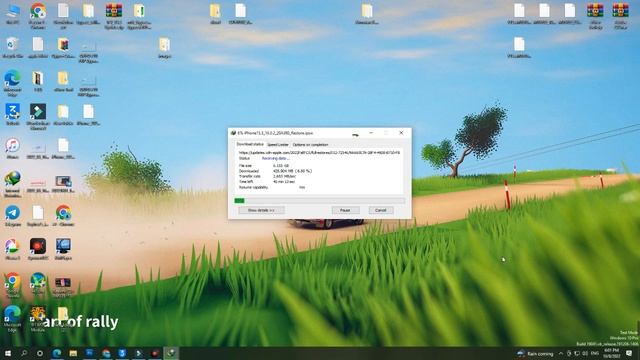Click the green download progress bar
Screen dimensions: 640x360
click(x=240, y=200)
